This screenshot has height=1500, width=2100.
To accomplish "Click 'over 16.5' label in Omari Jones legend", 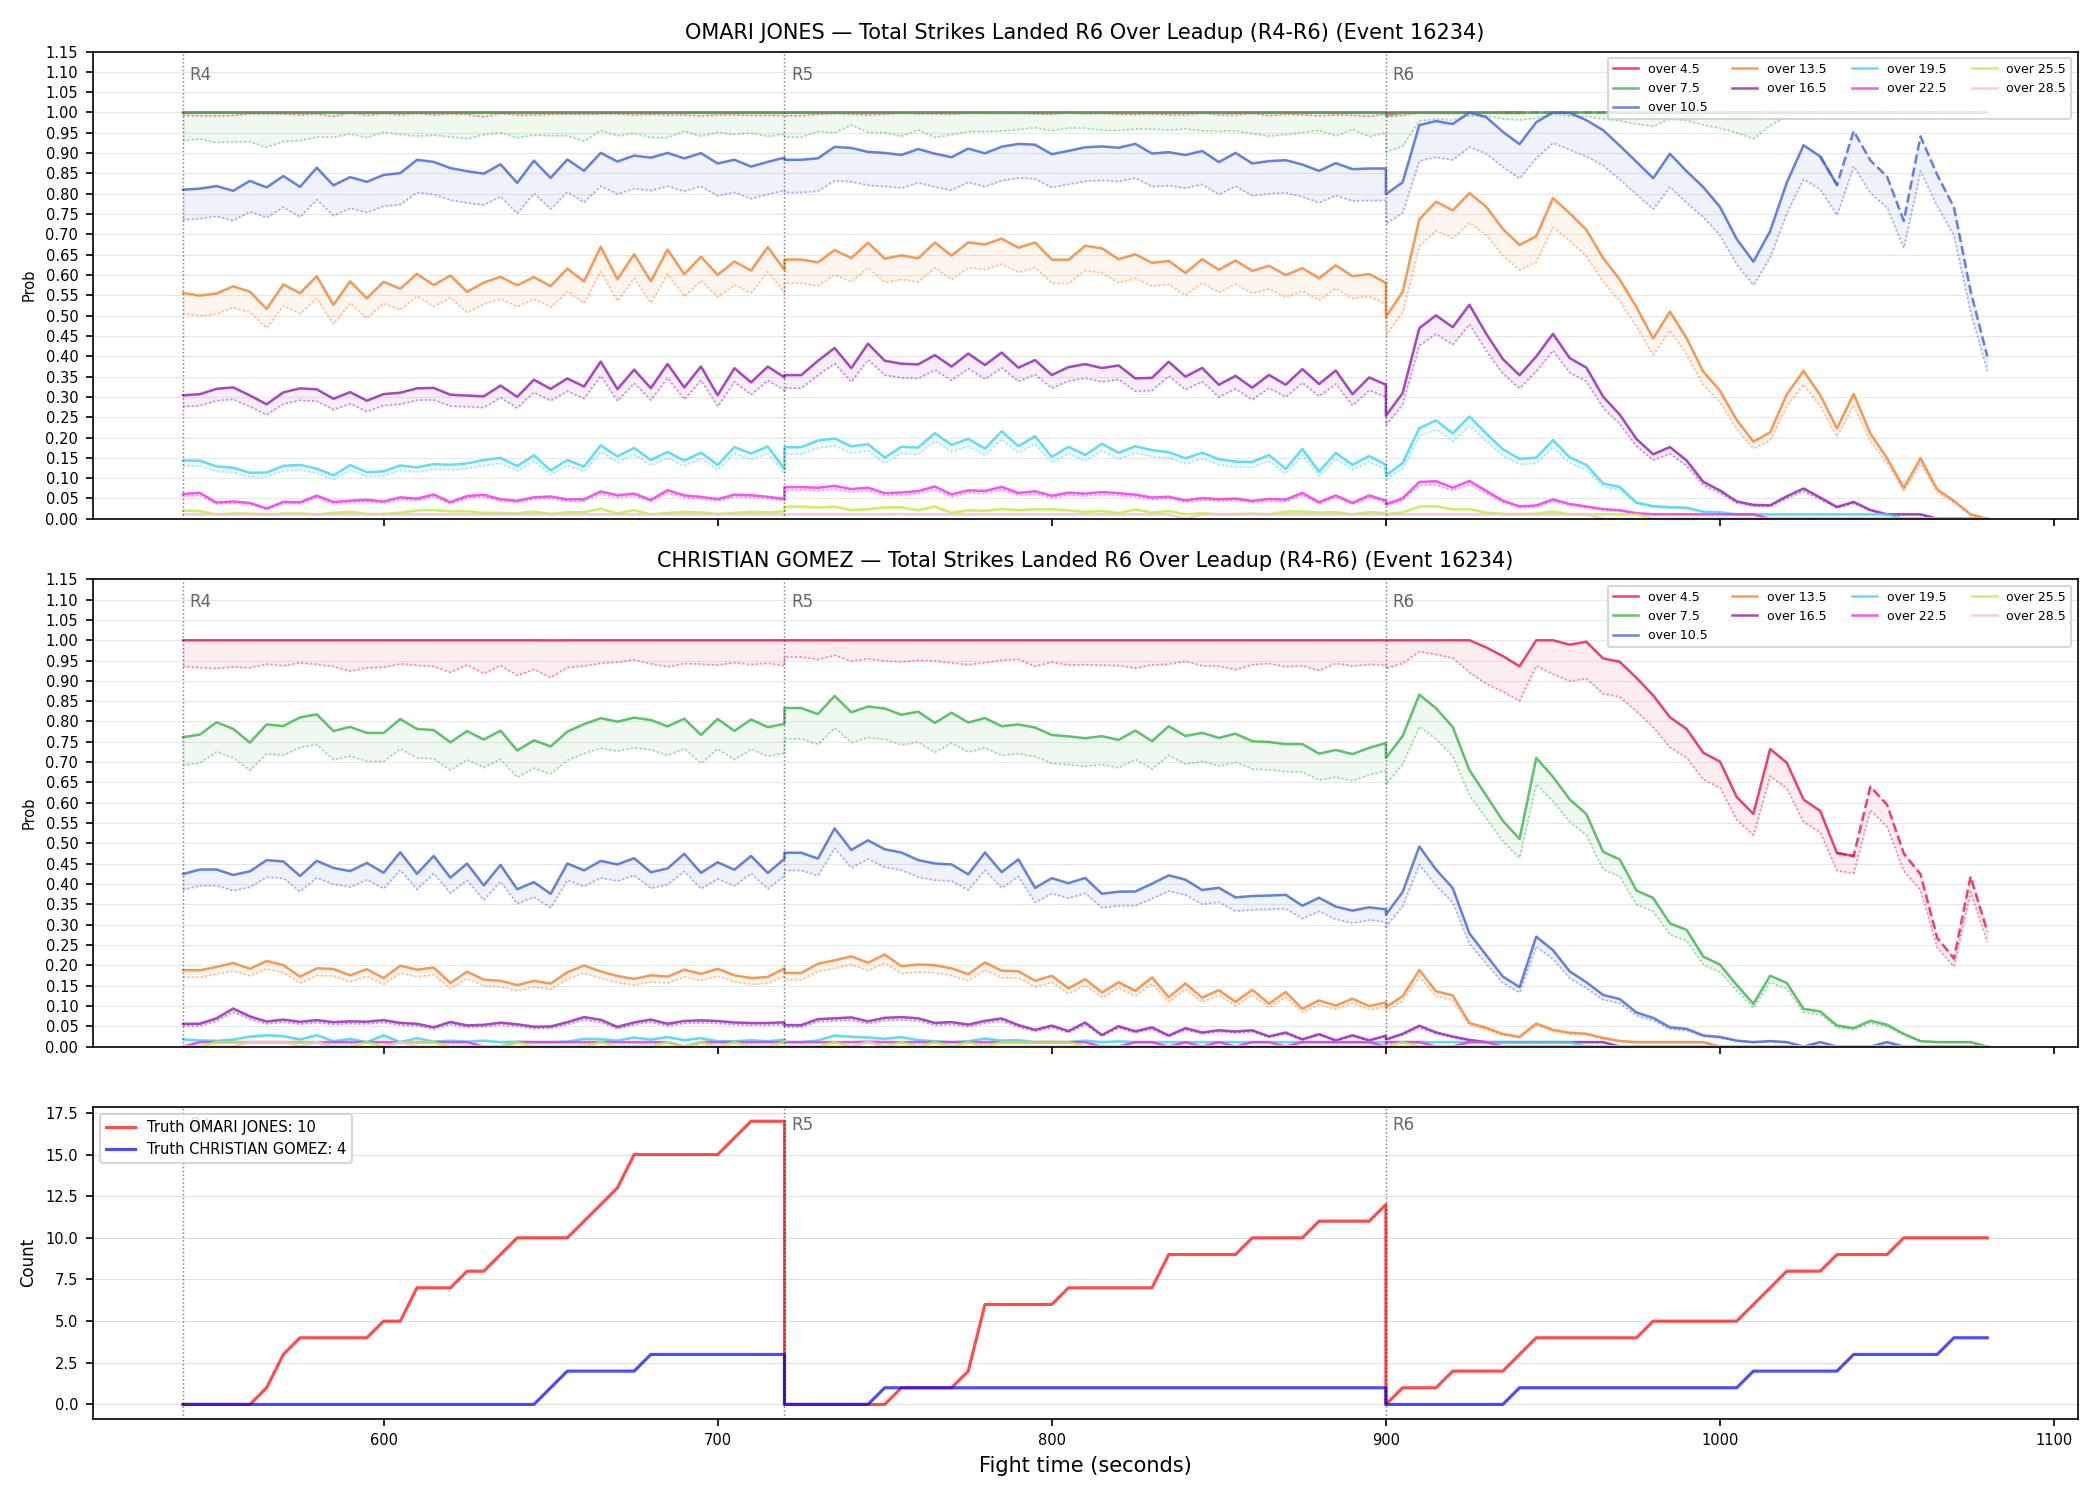I will (1797, 88).
